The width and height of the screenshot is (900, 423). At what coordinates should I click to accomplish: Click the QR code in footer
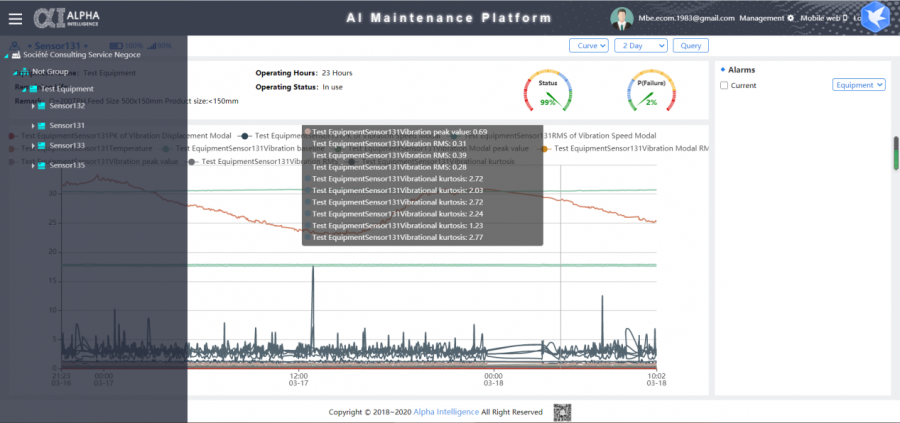click(x=562, y=412)
